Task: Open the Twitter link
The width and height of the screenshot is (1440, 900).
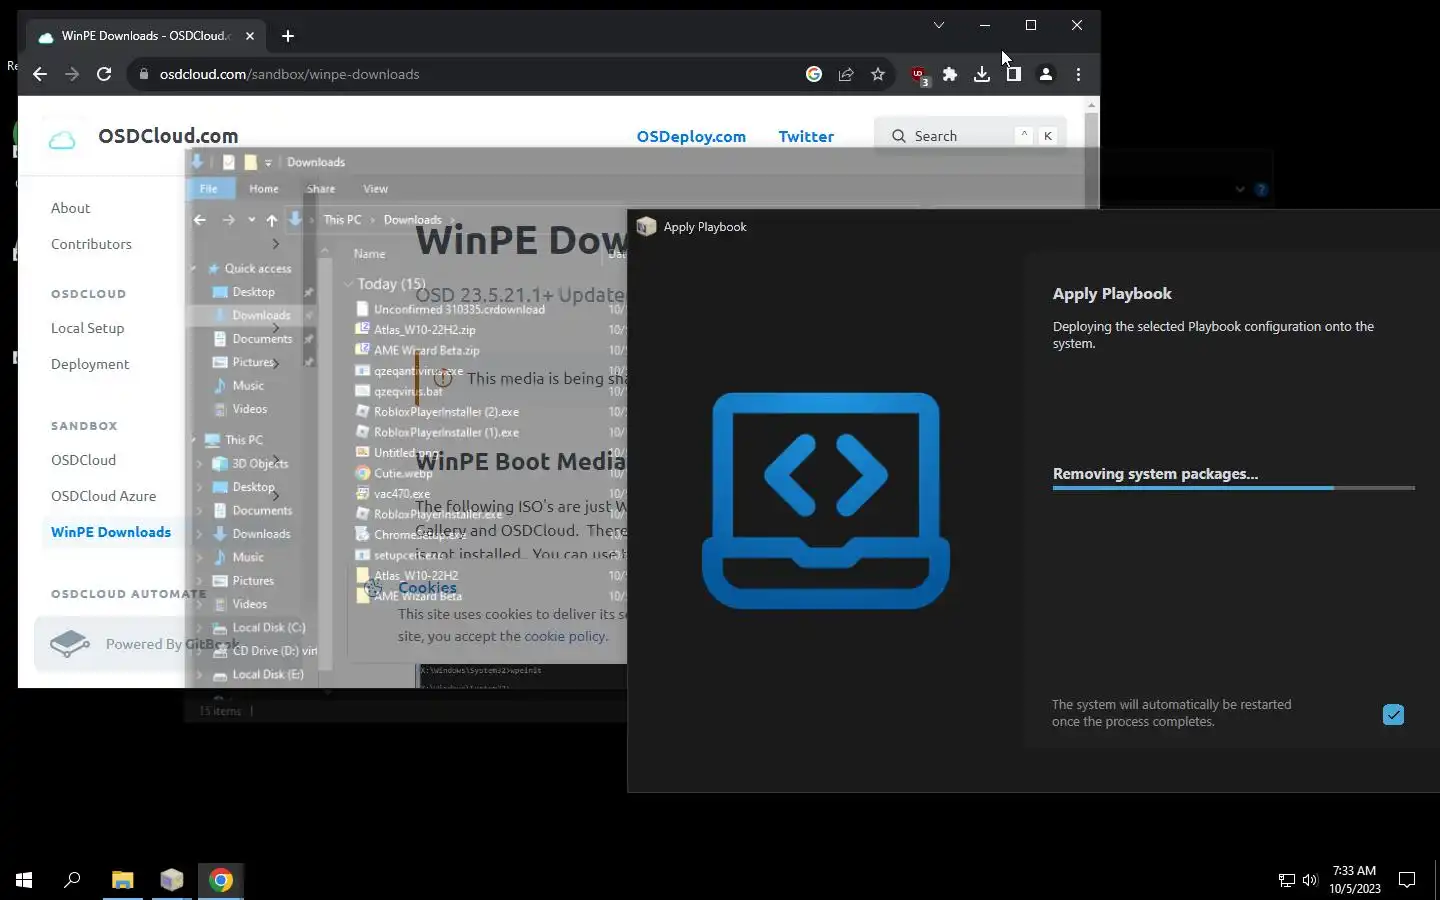Action: [x=806, y=137]
